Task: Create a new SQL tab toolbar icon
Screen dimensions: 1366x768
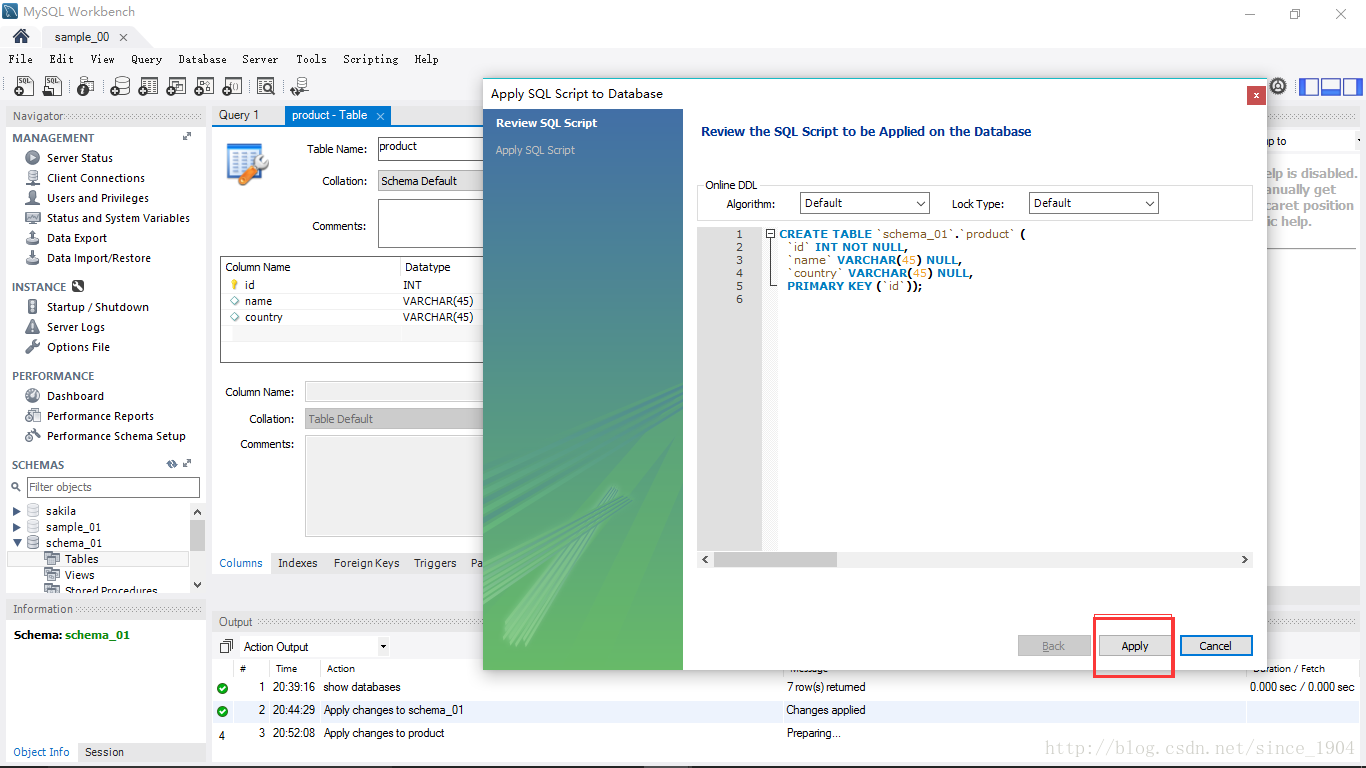Action: point(24,87)
